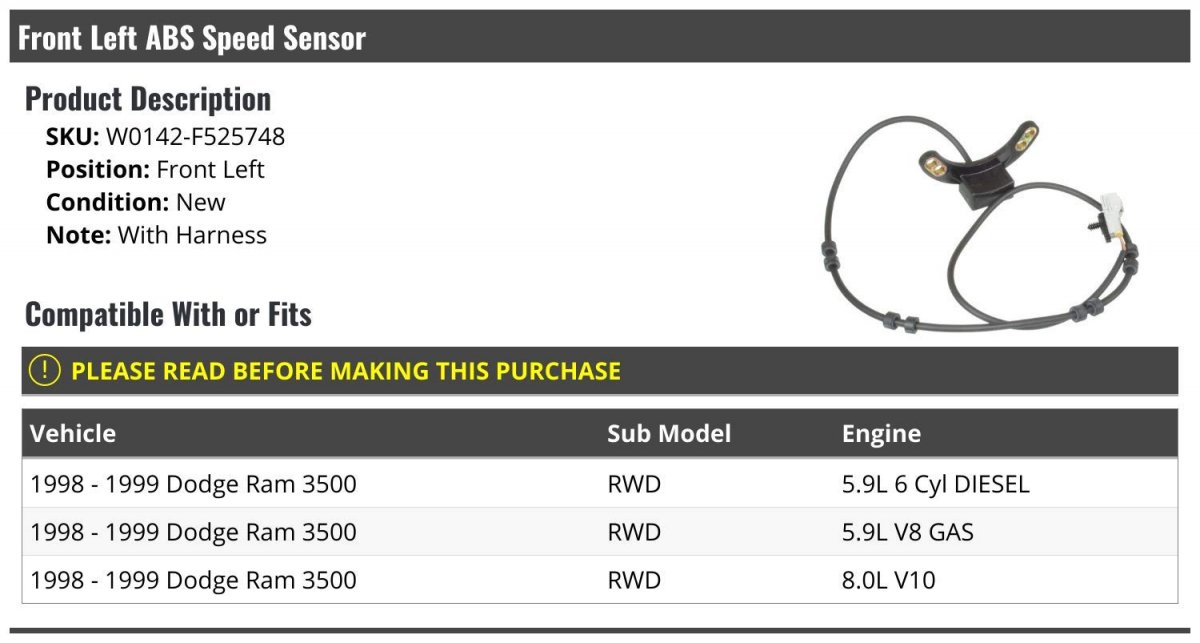Click the yellow exclamation warning icon
This screenshot has width=1200, height=643.
pos(44,371)
